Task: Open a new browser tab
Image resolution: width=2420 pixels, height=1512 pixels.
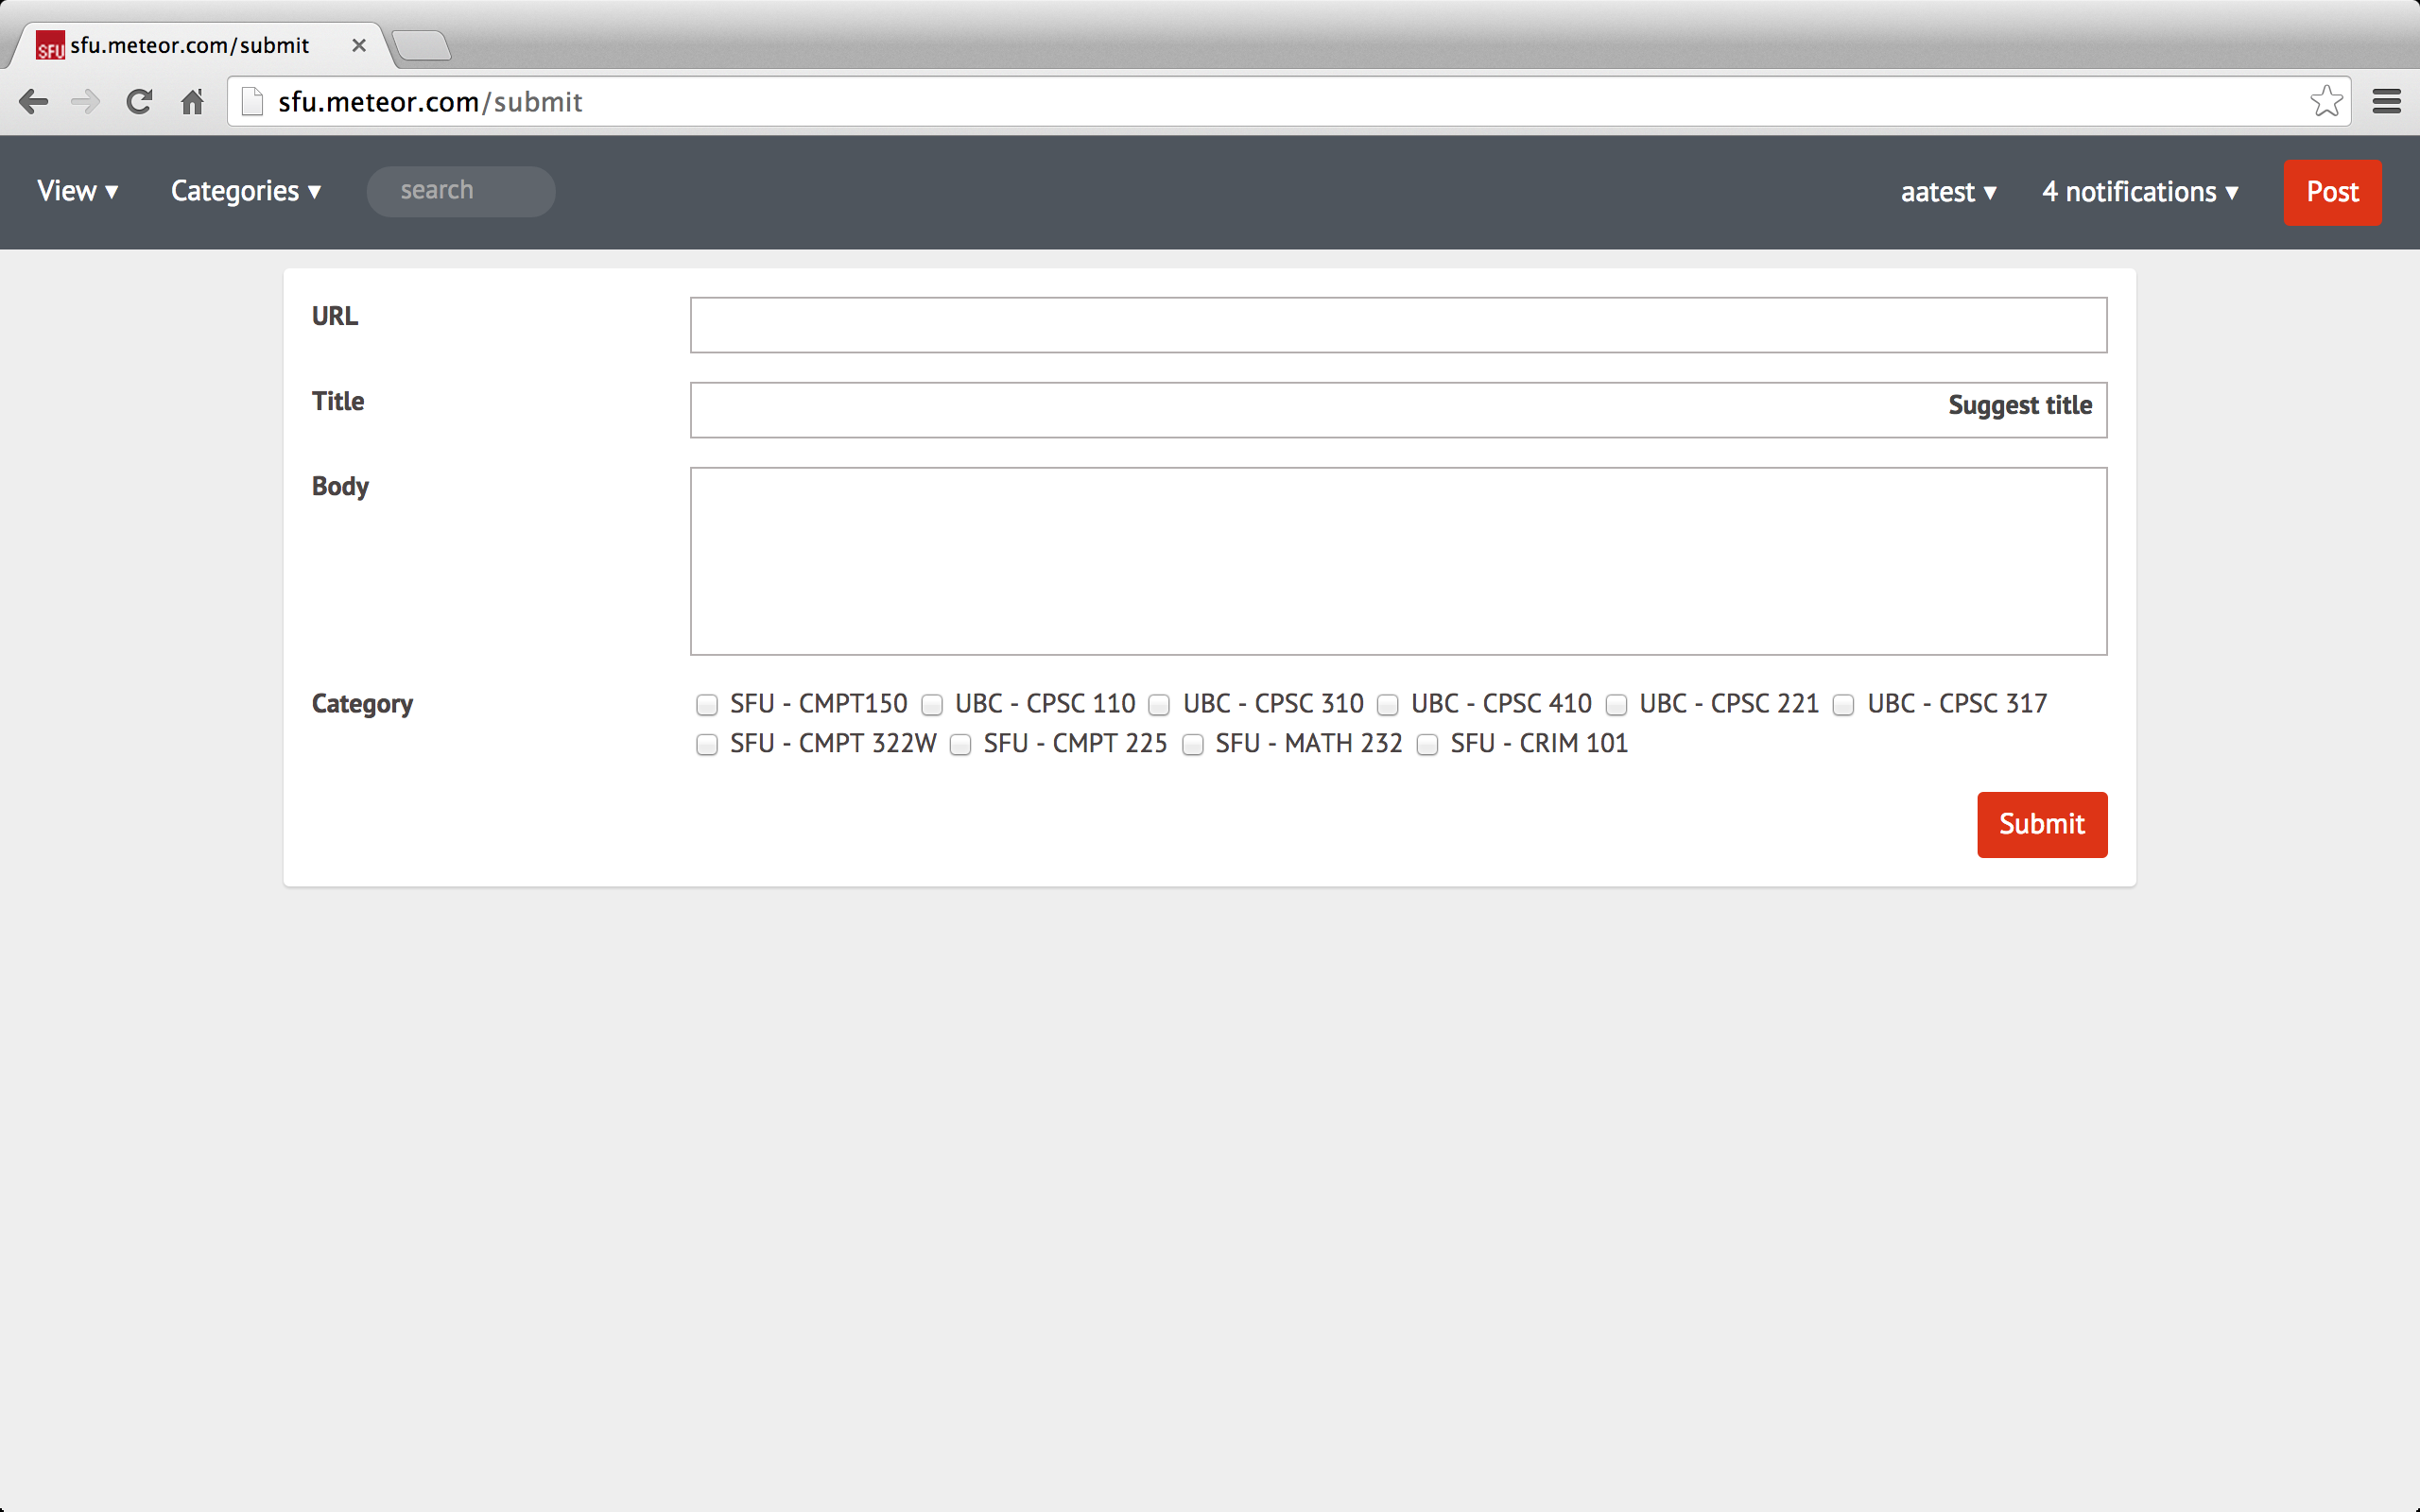Action: [421, 46]
